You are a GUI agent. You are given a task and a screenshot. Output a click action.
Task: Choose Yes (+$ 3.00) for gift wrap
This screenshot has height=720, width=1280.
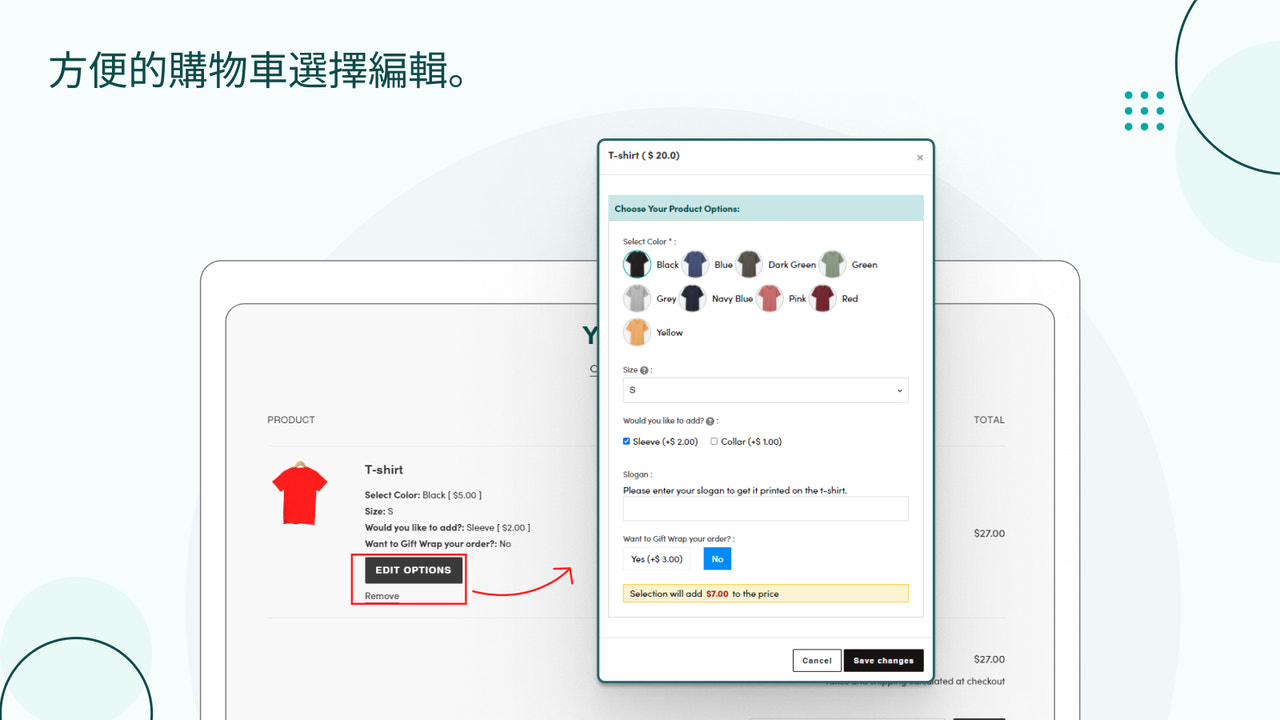click(x=657, y=559)
